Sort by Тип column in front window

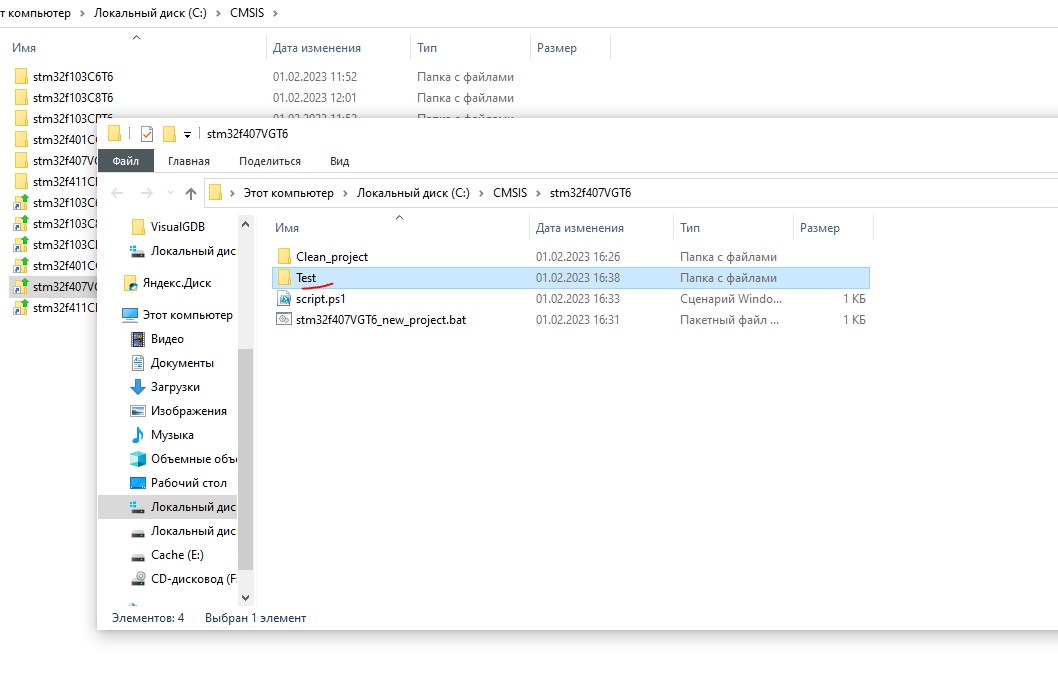coord(733,228)
